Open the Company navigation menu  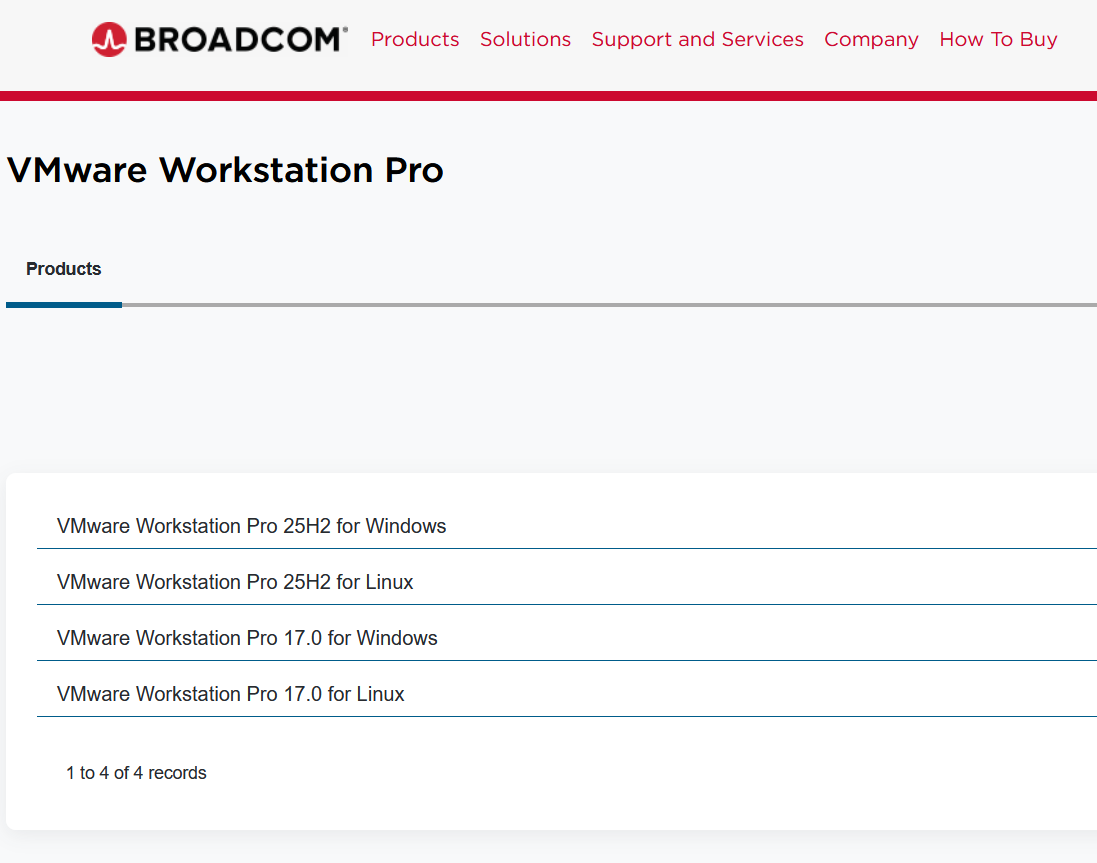871,40
